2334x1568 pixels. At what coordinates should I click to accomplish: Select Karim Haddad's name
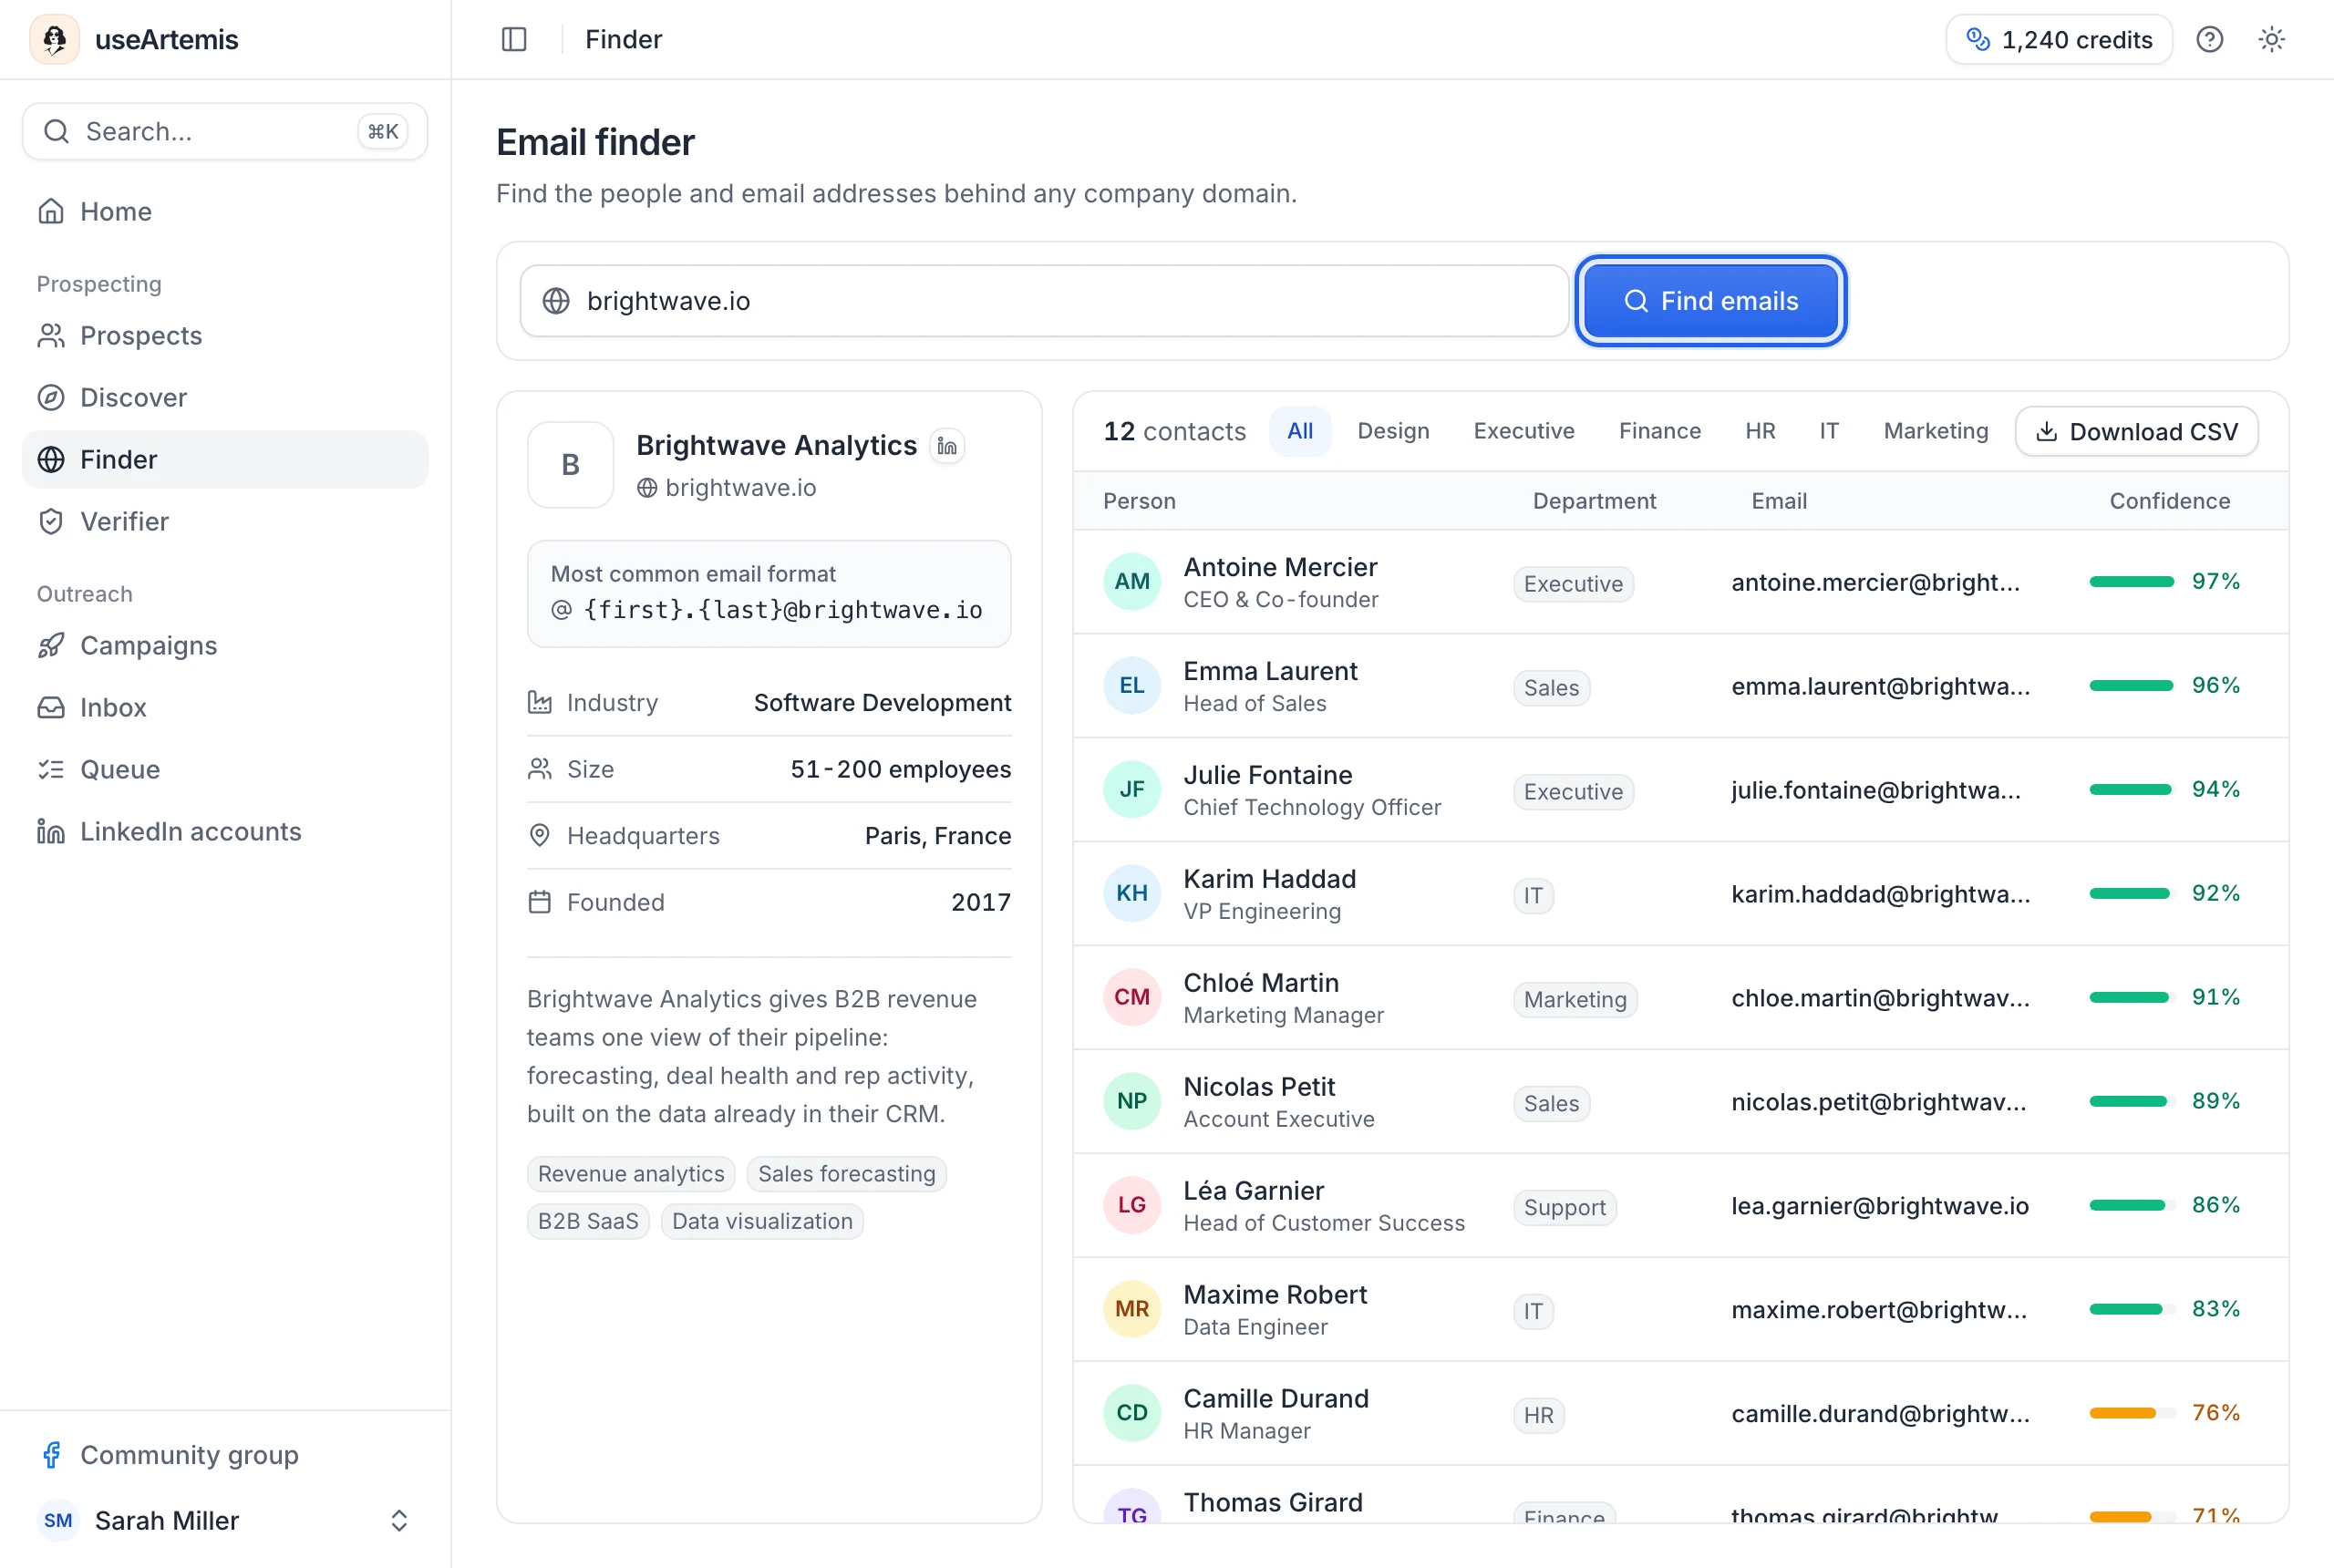point(1270,878)
